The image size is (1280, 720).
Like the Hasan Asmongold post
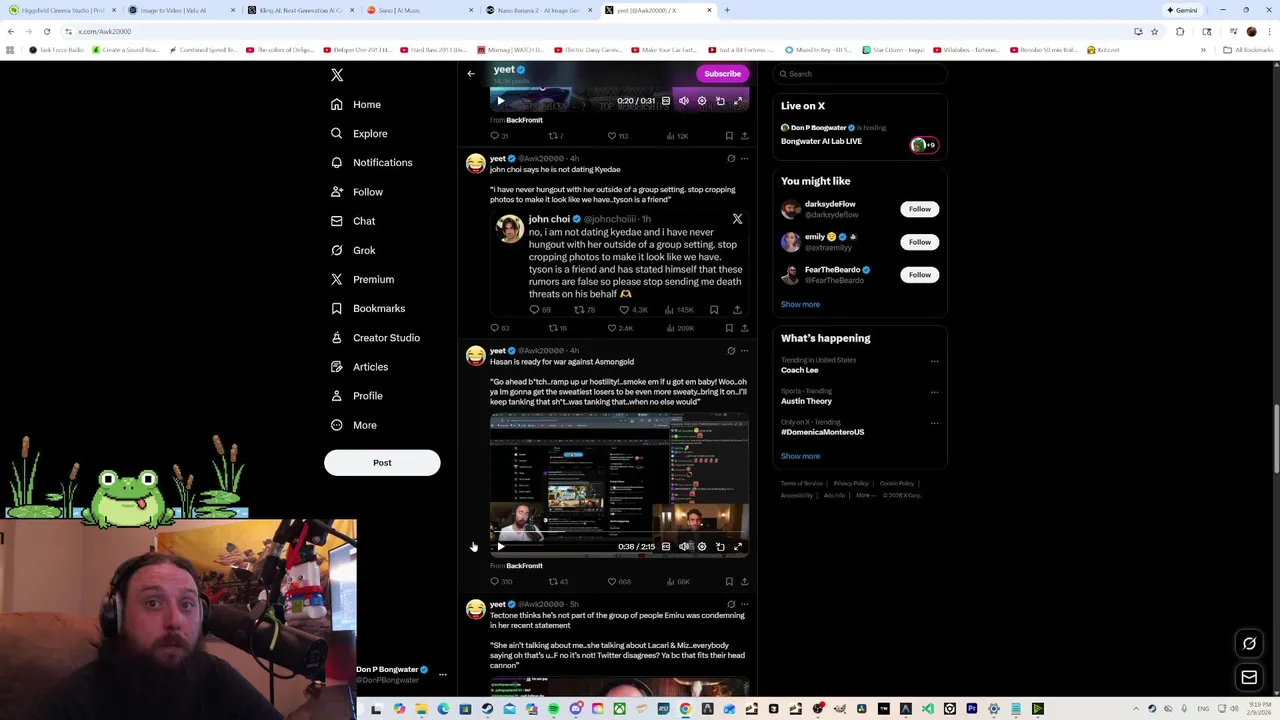(619, 581)
